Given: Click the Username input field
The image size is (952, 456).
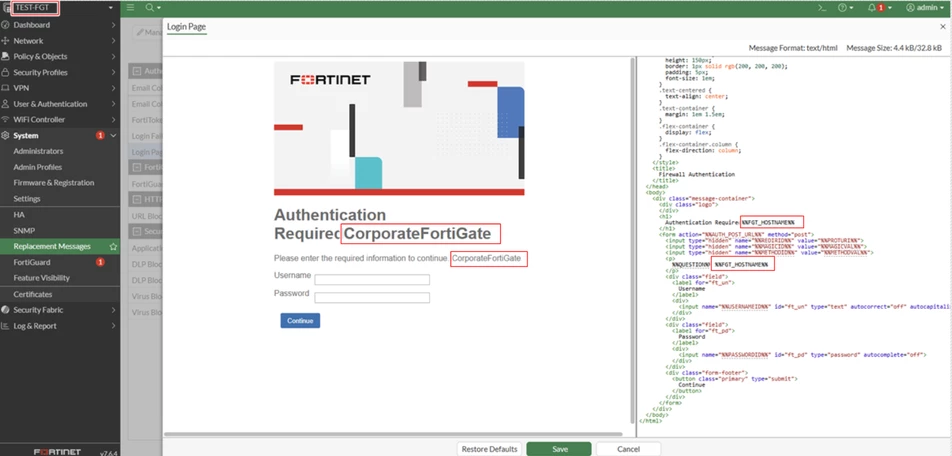Looking at the screenshot, I should [x=372, y=280].
